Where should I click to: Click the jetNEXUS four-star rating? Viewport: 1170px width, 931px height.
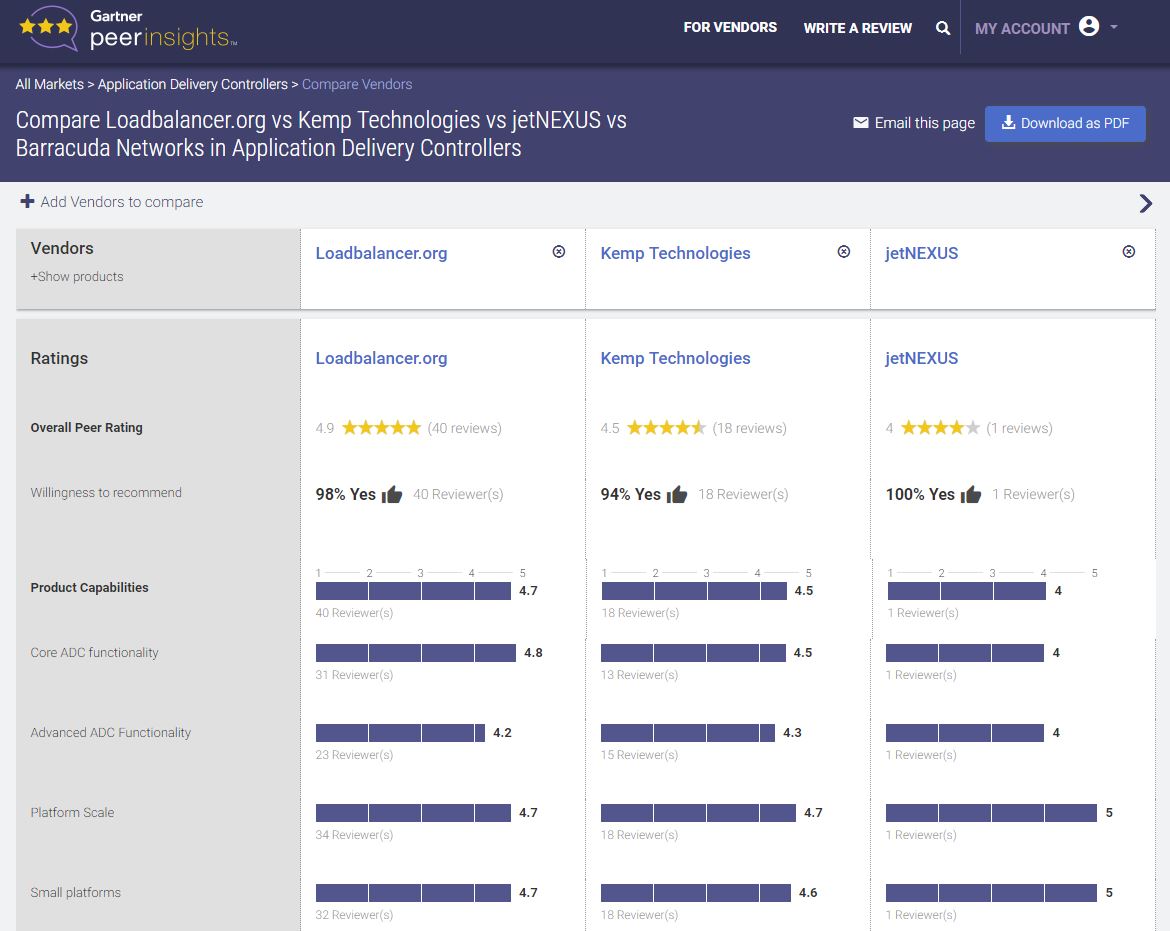[x=940, y=427]
